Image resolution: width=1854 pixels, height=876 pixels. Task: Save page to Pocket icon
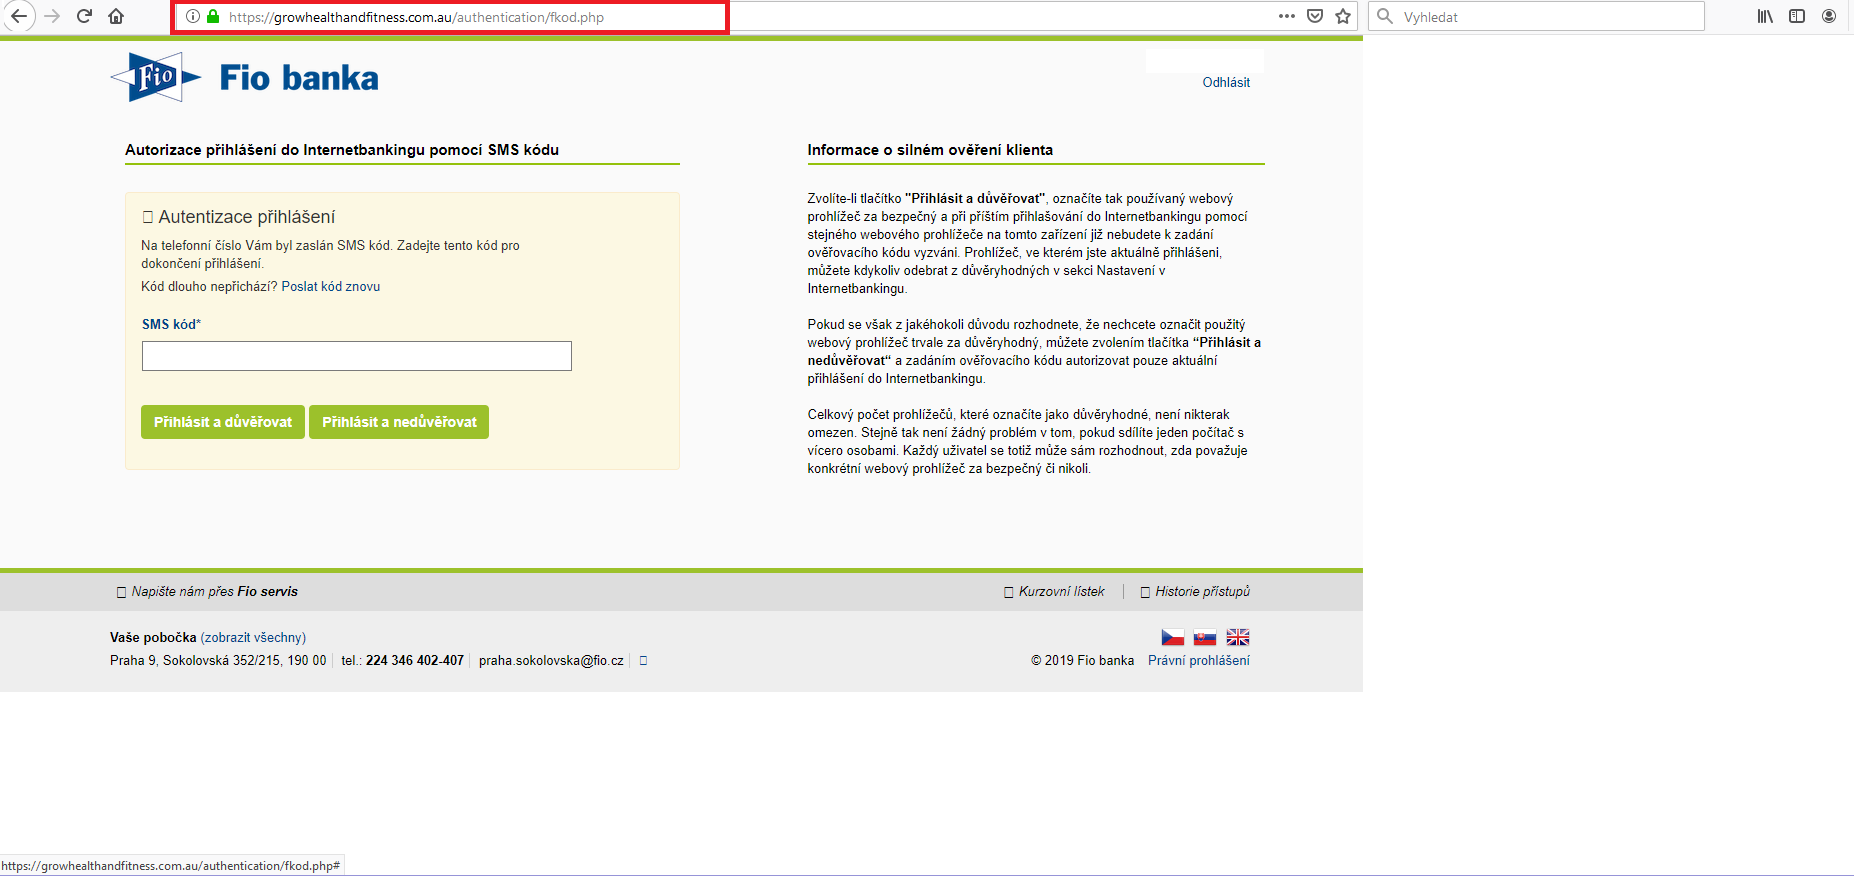point(1315,16)
